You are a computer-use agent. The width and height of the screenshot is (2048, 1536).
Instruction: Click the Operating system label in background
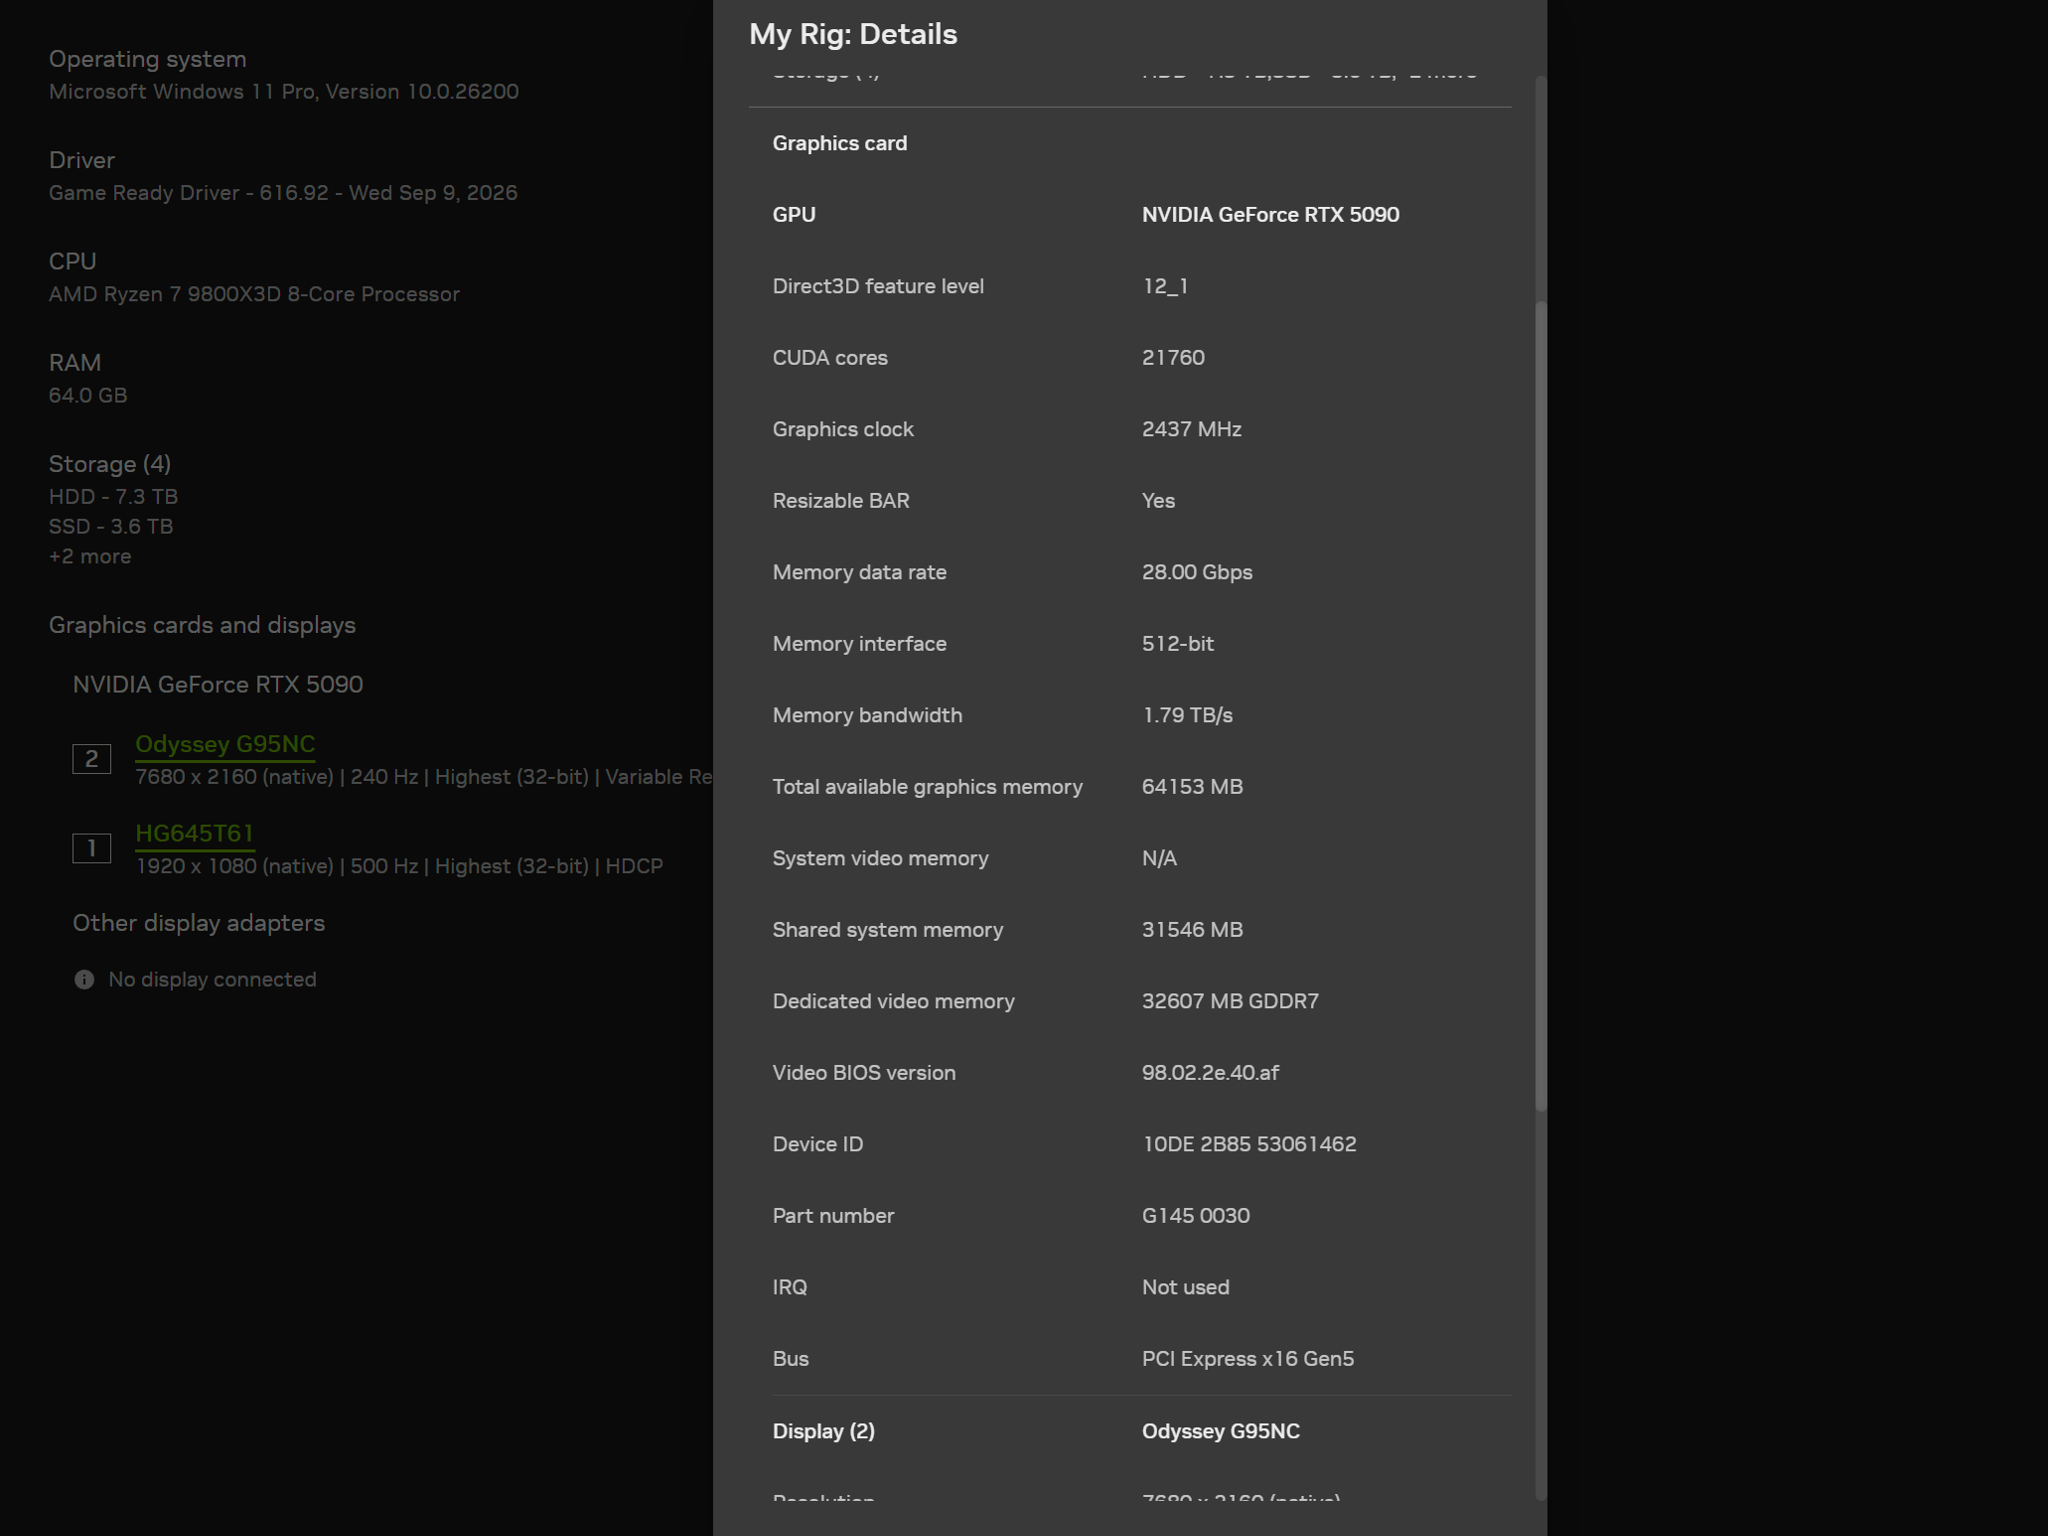click(148, 59)
